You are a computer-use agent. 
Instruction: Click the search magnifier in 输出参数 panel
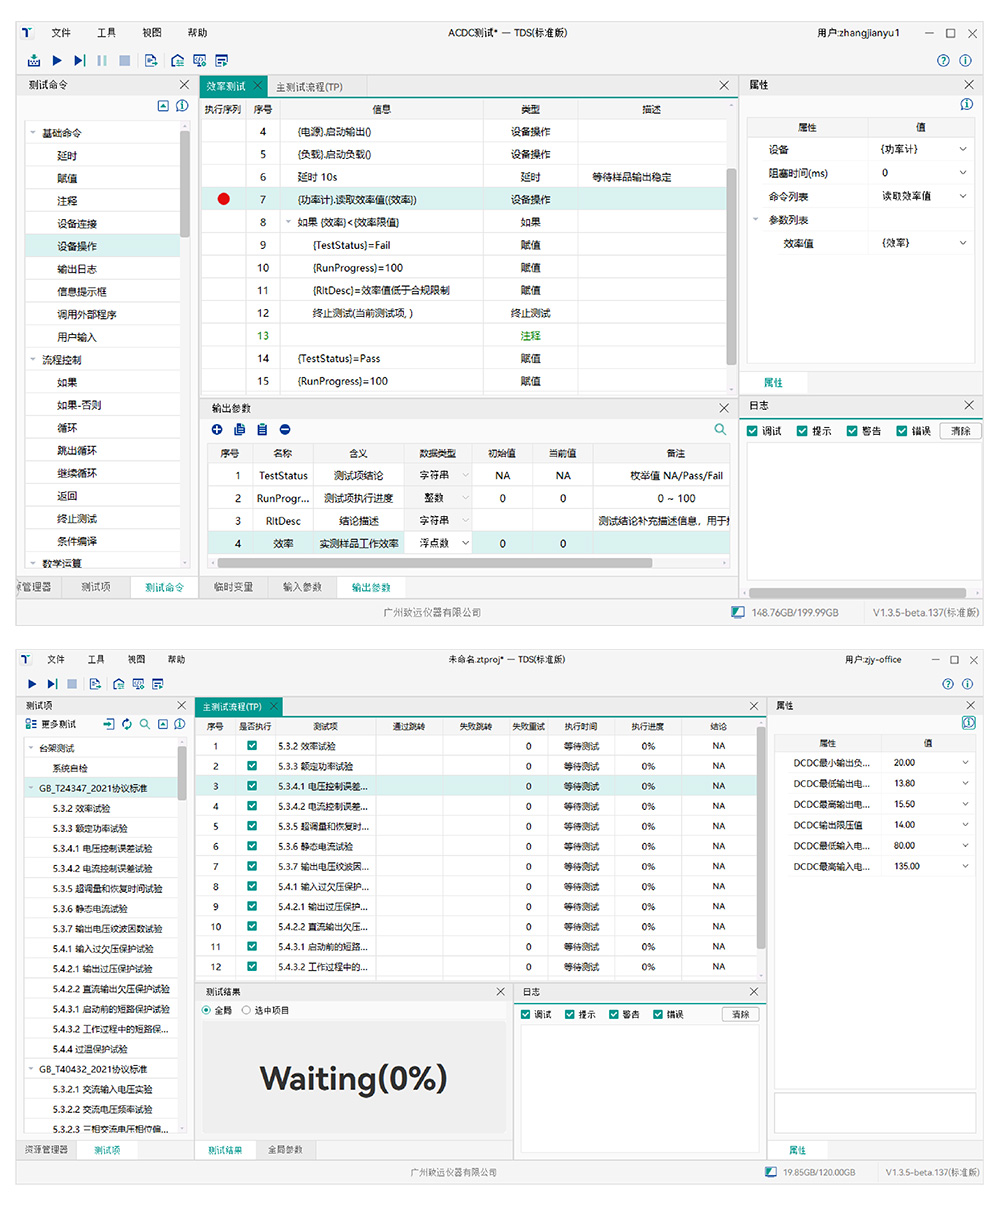[720, 429]
